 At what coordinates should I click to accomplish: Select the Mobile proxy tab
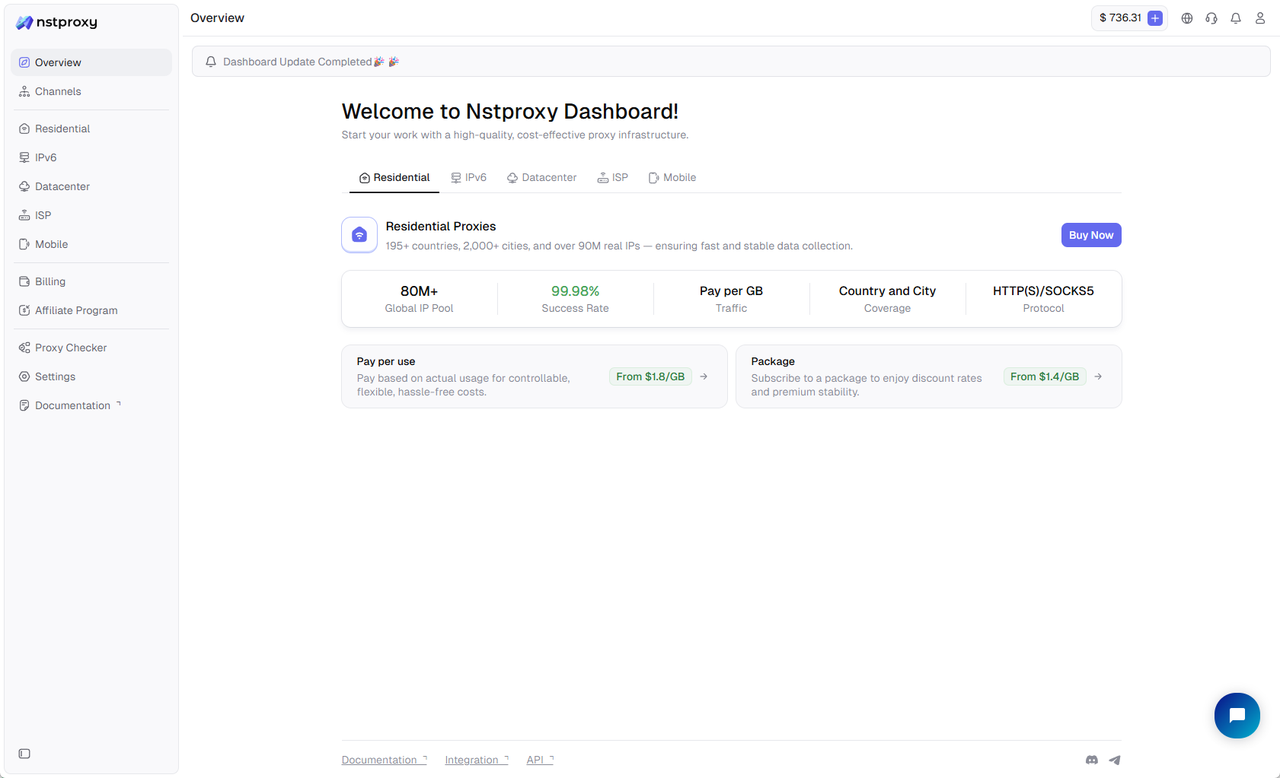[671, 178]
